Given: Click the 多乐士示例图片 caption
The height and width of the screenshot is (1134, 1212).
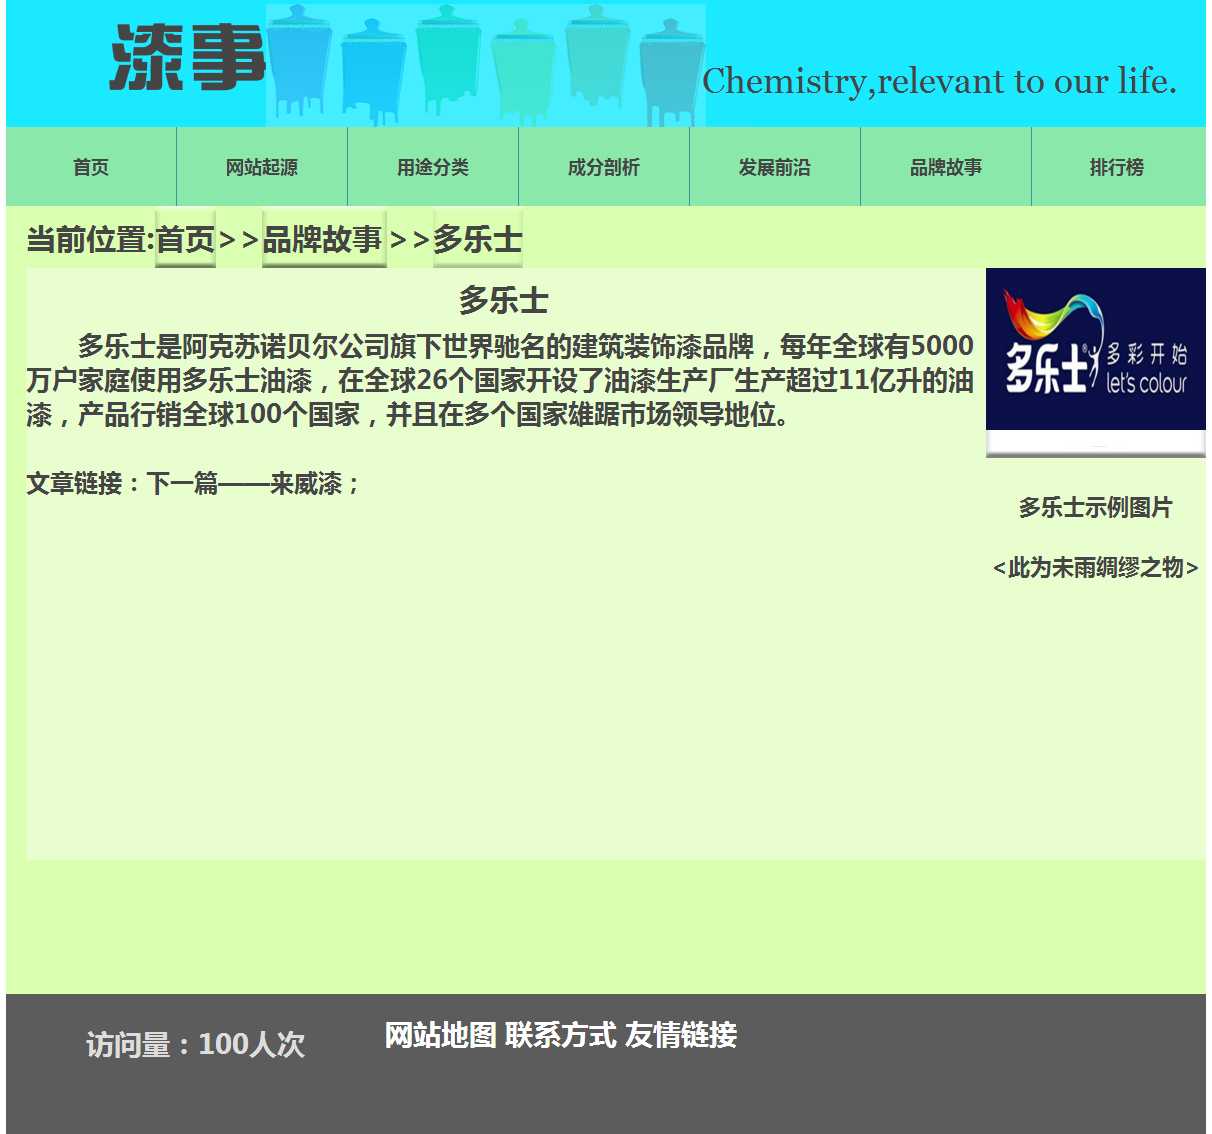Looking at the screenshot, I should point(1095,508).
